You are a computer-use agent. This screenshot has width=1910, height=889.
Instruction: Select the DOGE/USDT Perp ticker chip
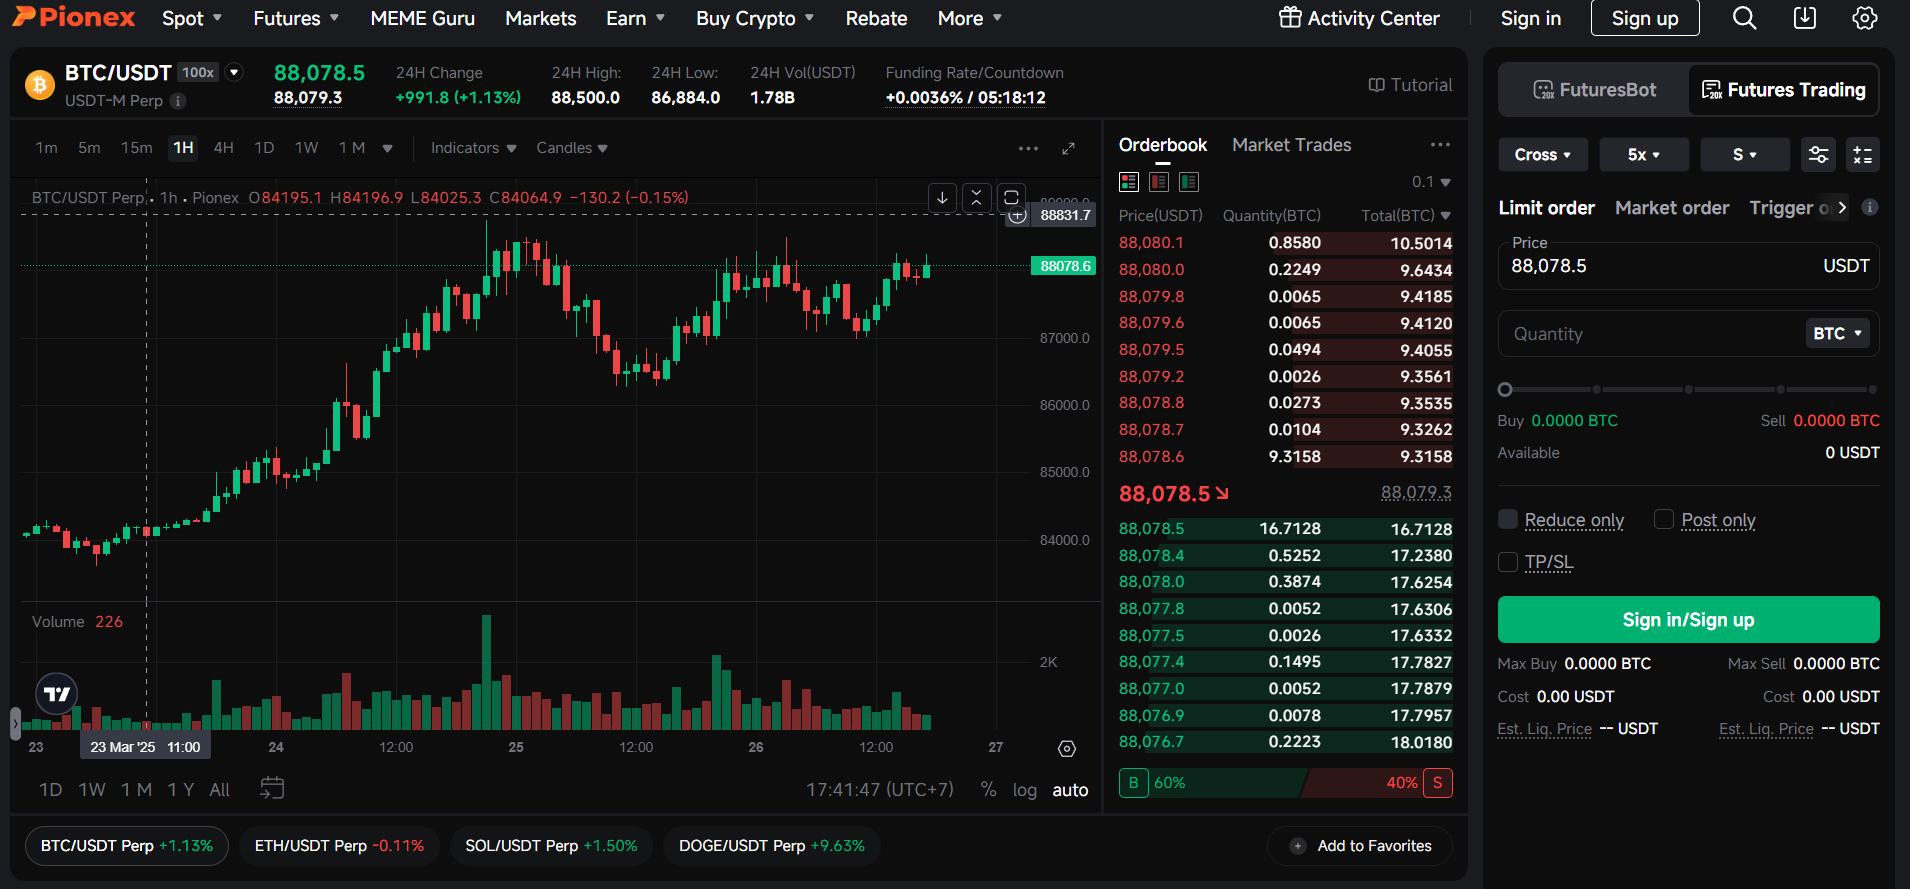pyautogui.click(x=771, y=846)
